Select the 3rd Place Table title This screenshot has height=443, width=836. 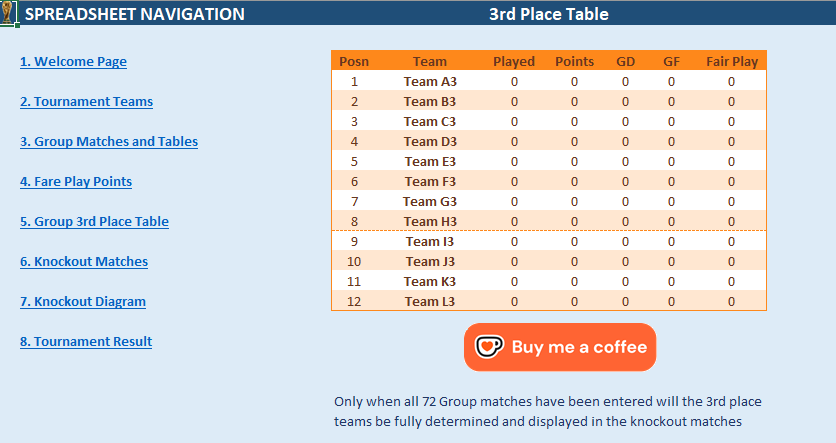click(548, 14)
